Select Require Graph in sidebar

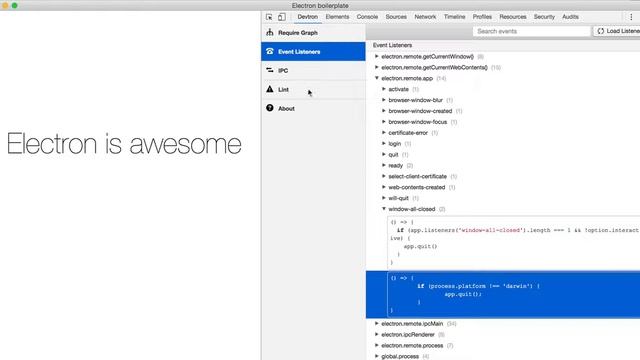313,33
